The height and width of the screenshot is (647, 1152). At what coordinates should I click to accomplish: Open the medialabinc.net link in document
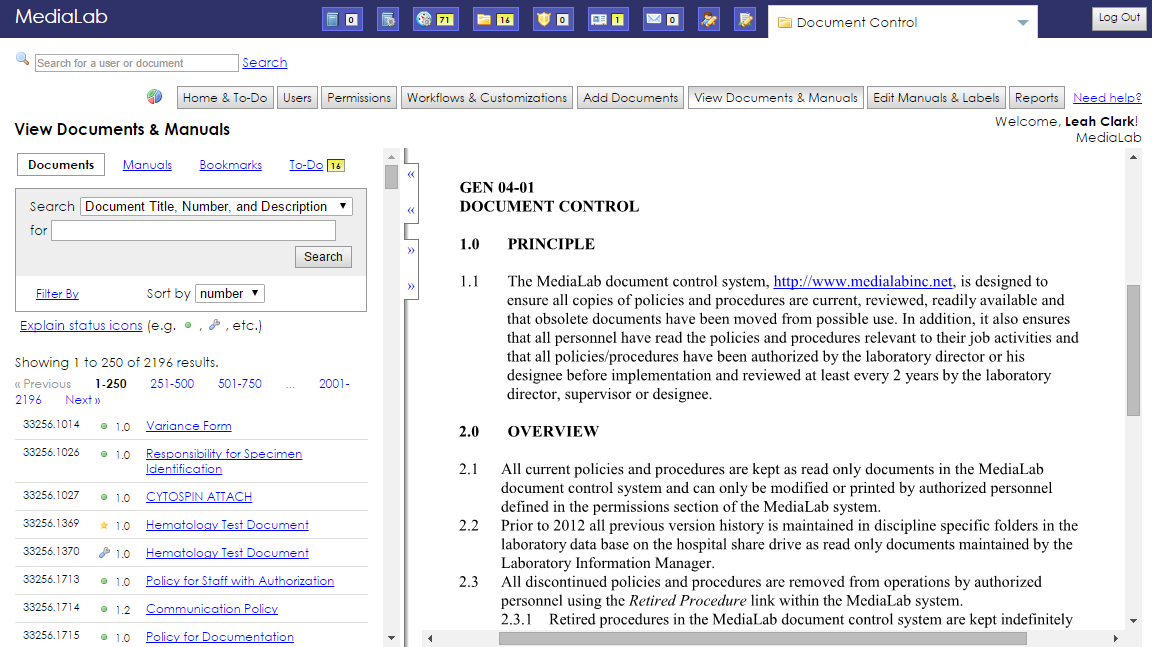pos(863,281)
